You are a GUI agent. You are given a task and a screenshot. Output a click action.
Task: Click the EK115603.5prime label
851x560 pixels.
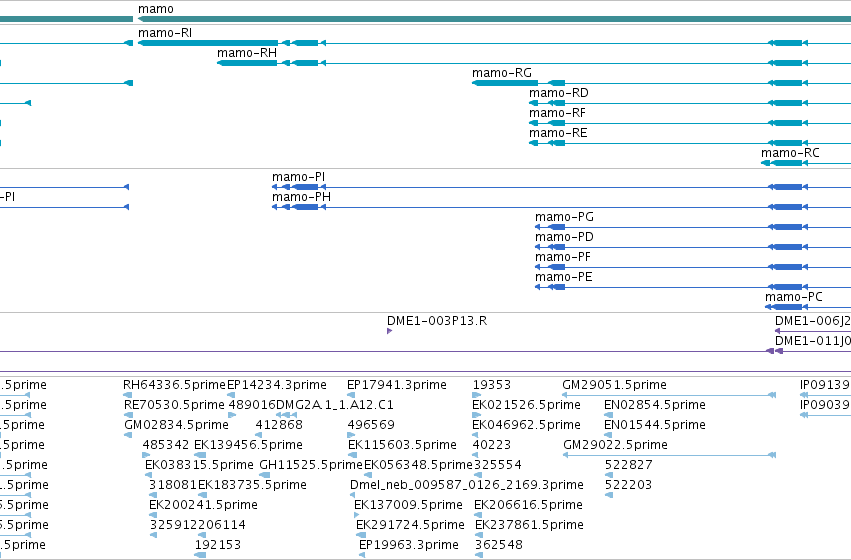coord(402,446)
